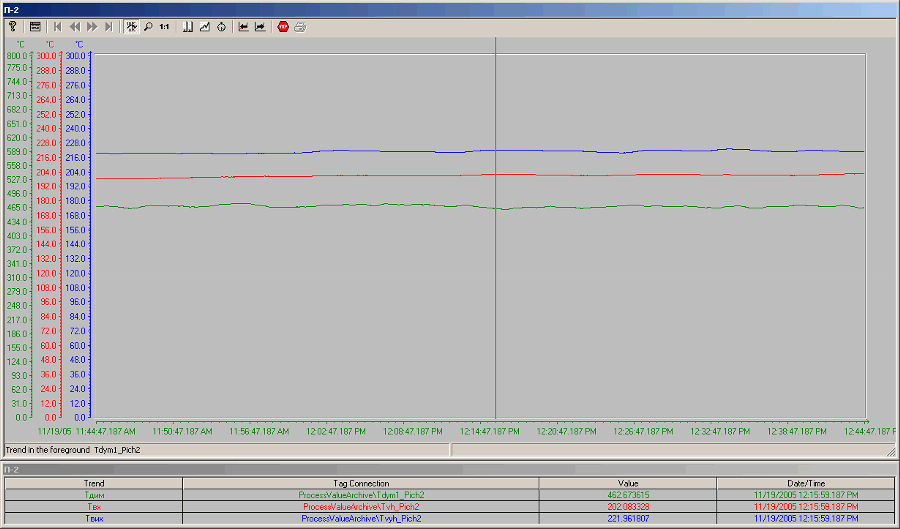Jump to last data record
This screenshot has height=529, width=900.
[x=108, y=27]
